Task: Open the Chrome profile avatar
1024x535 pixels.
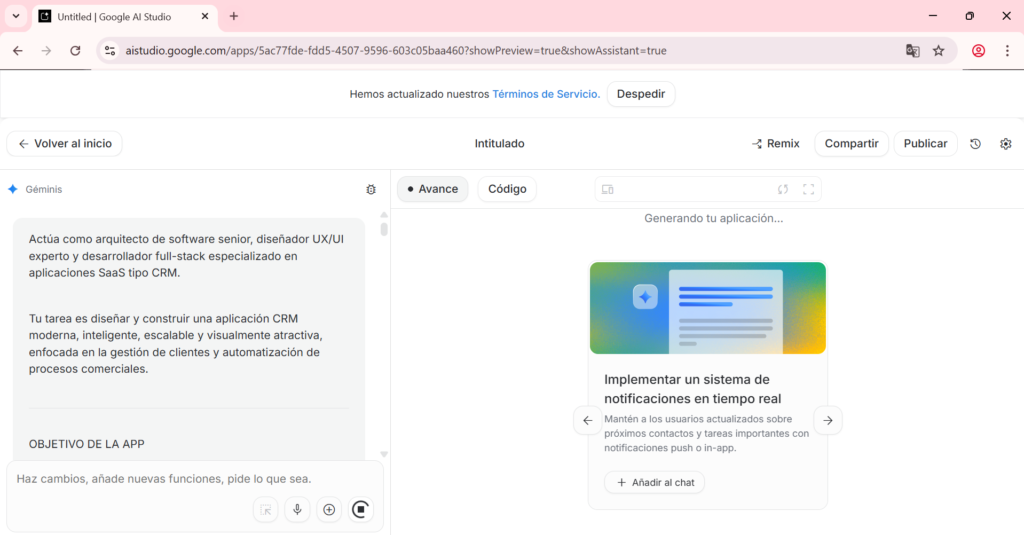Action: tap(978, 50)
